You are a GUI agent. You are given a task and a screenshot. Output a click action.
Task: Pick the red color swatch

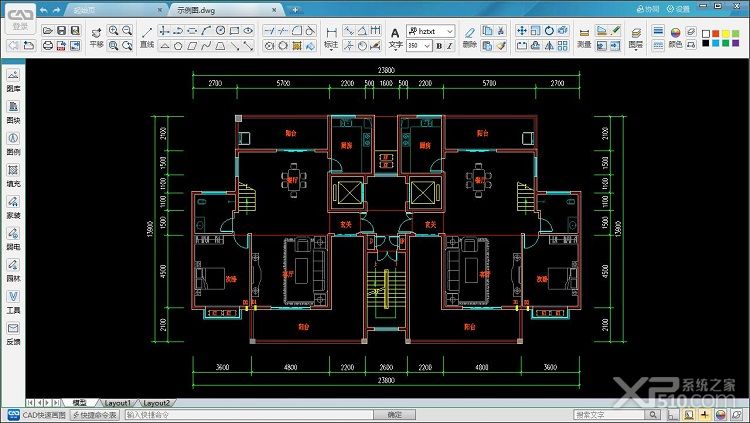pyautogui.click(x=716, y=33)
